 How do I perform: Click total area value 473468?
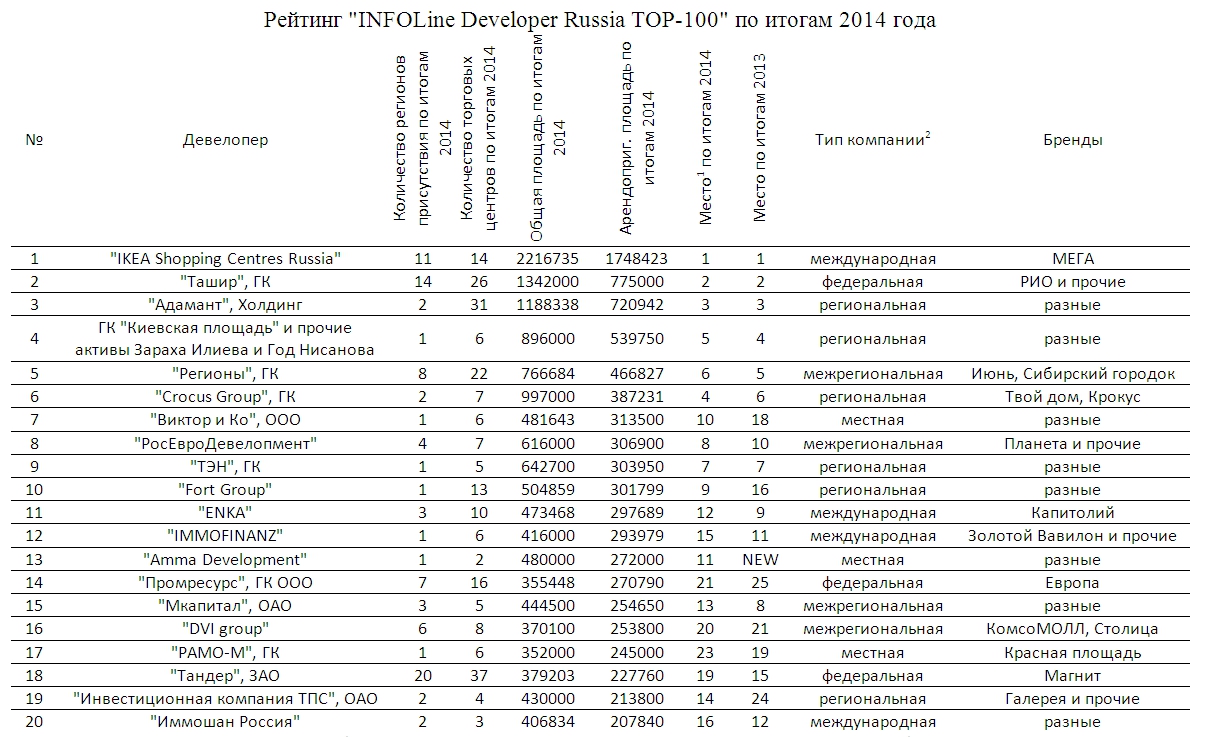pos(550,513)
